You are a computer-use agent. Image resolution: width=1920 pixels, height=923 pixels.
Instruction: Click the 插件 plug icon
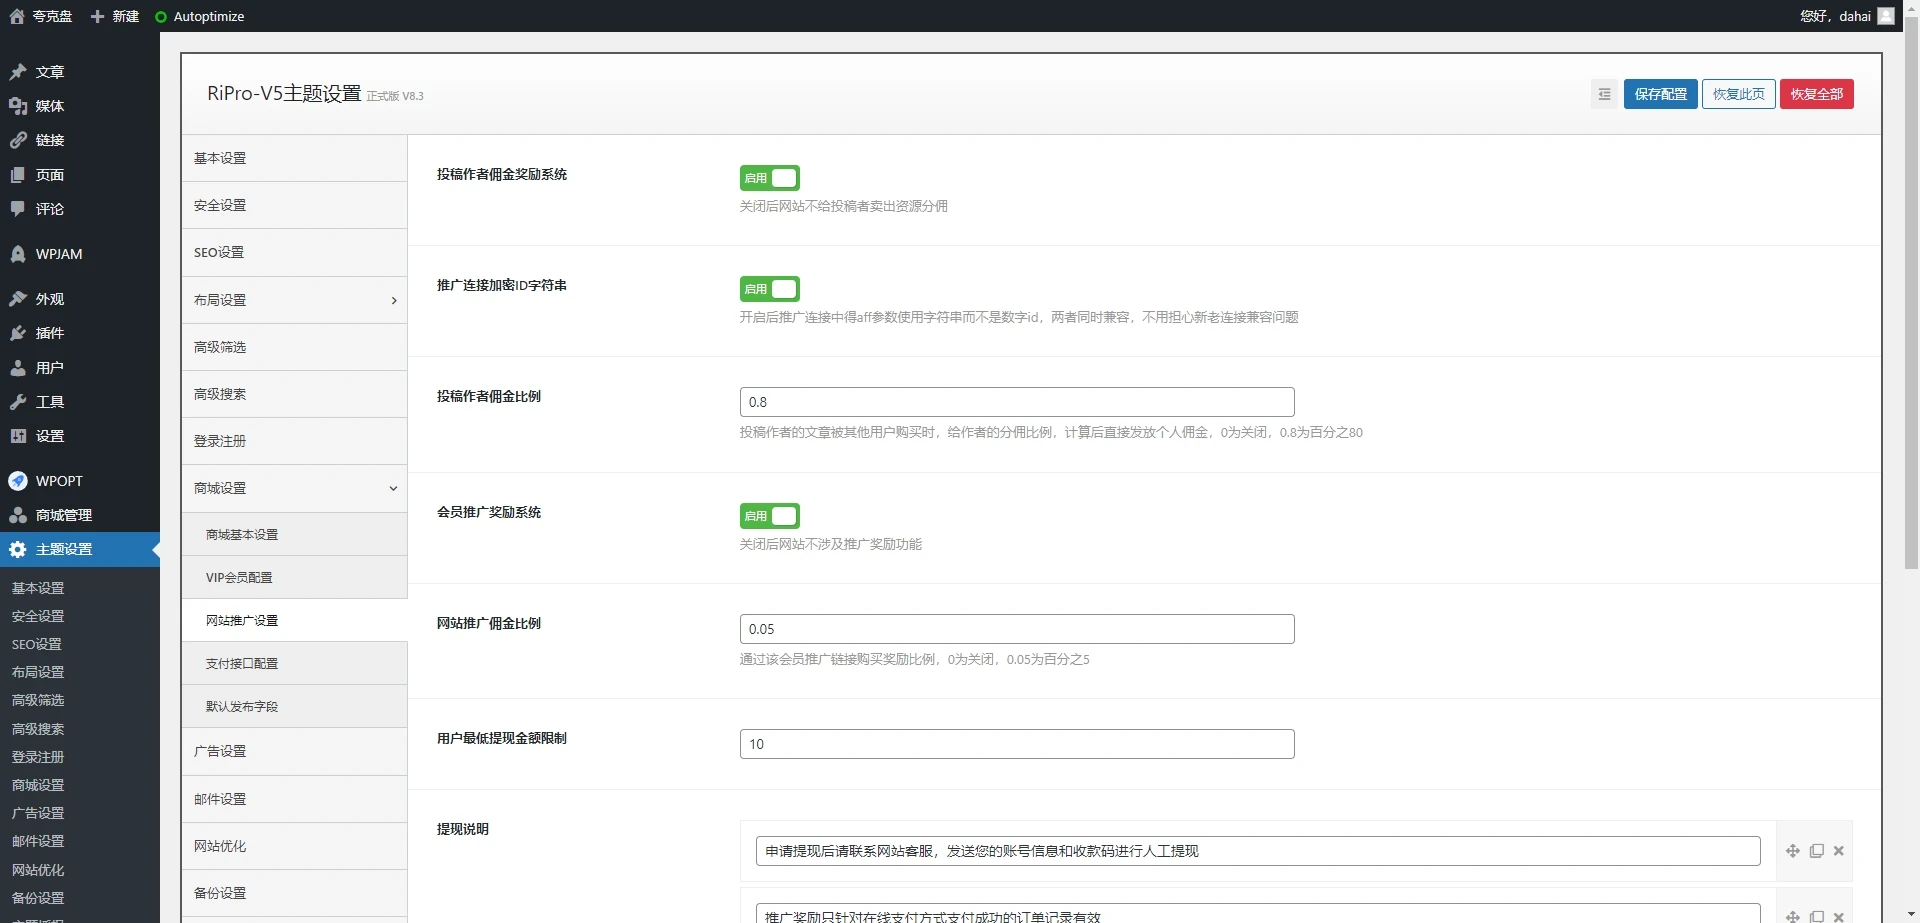pyautogui.click(x=18, y=333)
